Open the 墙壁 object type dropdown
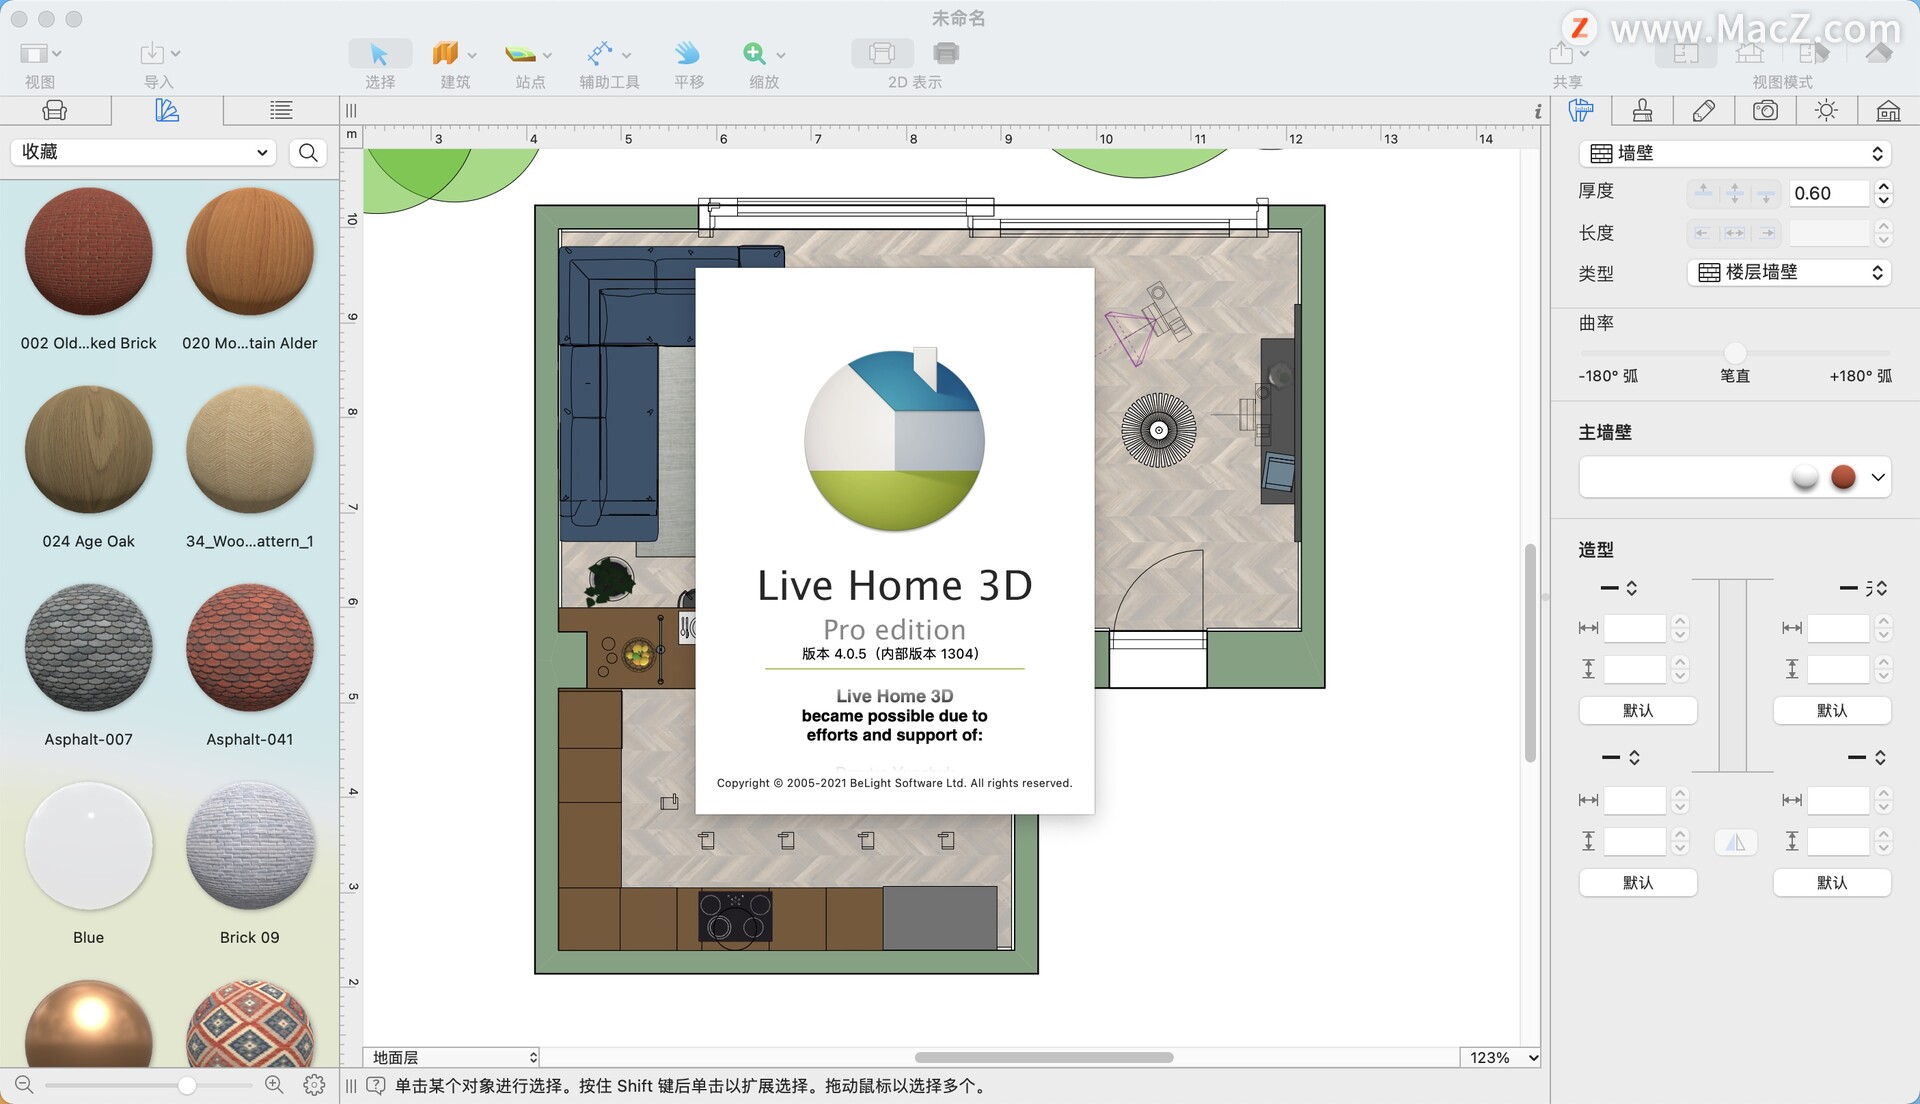The height and width of the screenshot is (1104, 1920). coord(1735,153)
